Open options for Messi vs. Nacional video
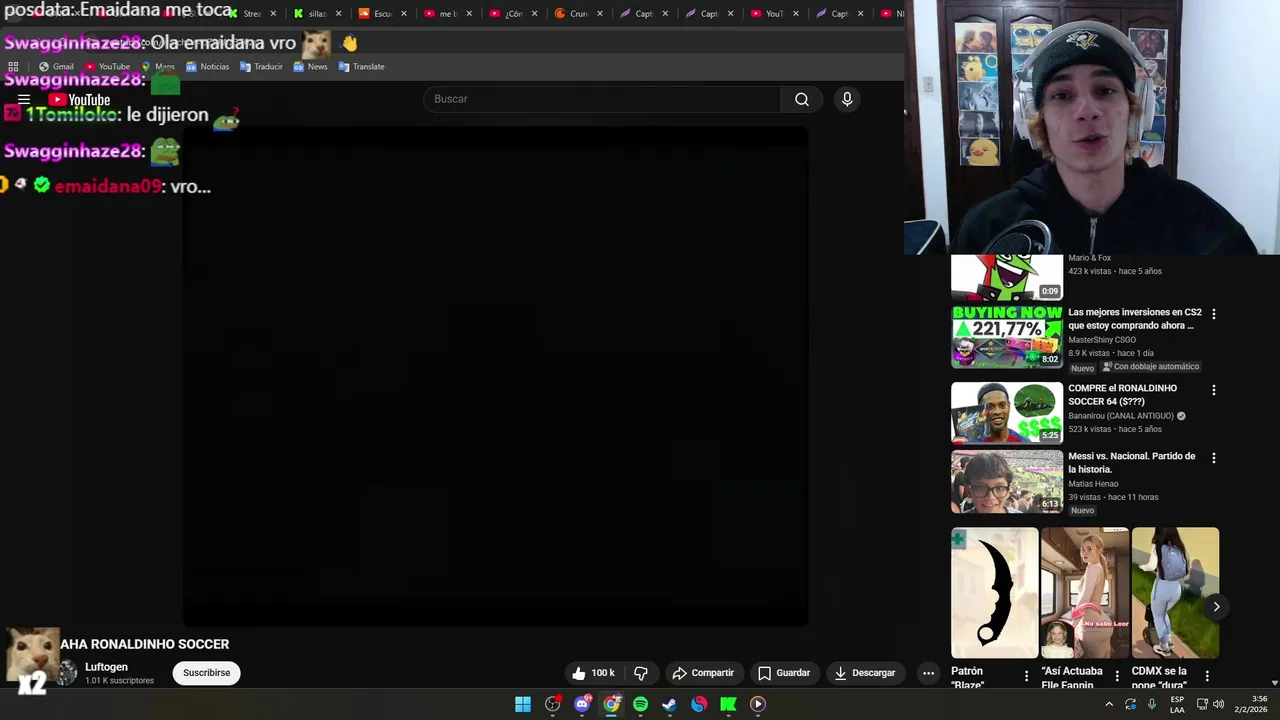The width and height of the screenshot is (1280, 720). (x=1214, y=458)
